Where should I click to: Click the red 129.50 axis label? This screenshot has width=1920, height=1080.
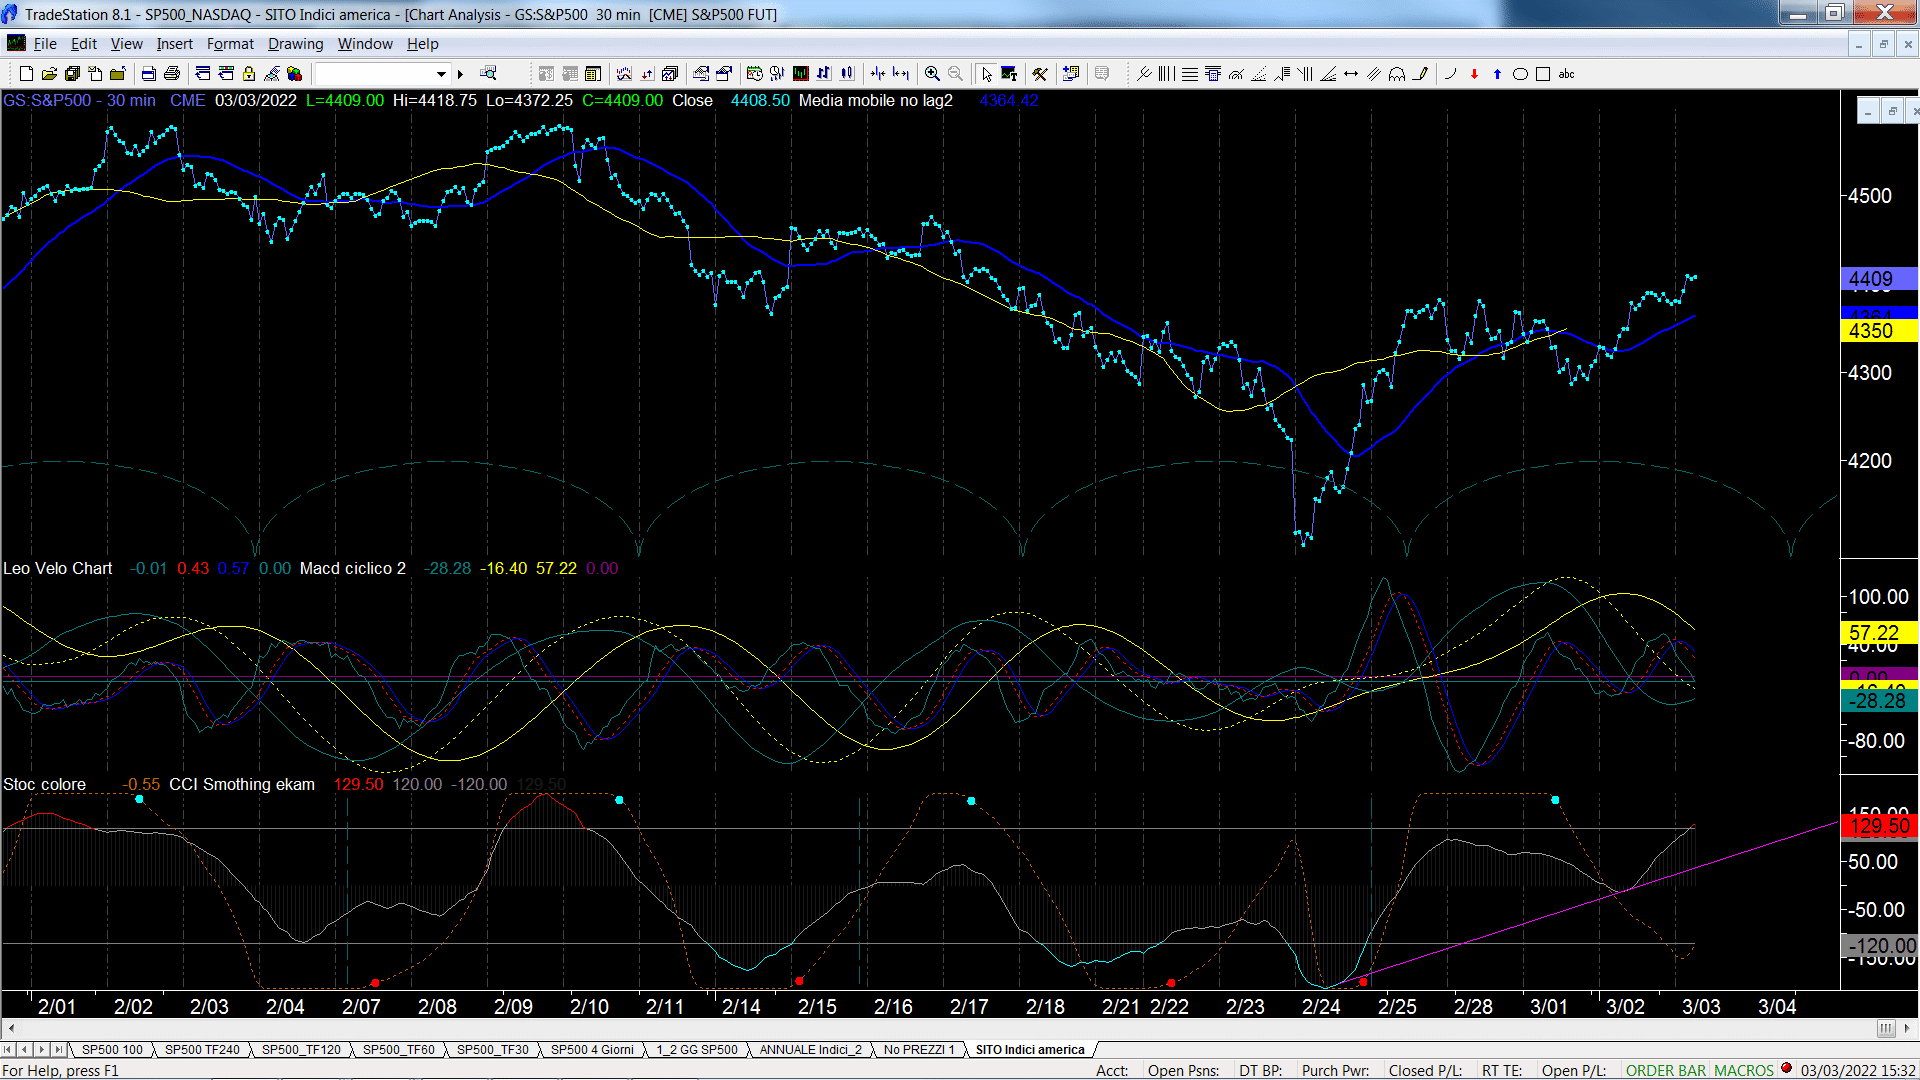(1879, 826)
